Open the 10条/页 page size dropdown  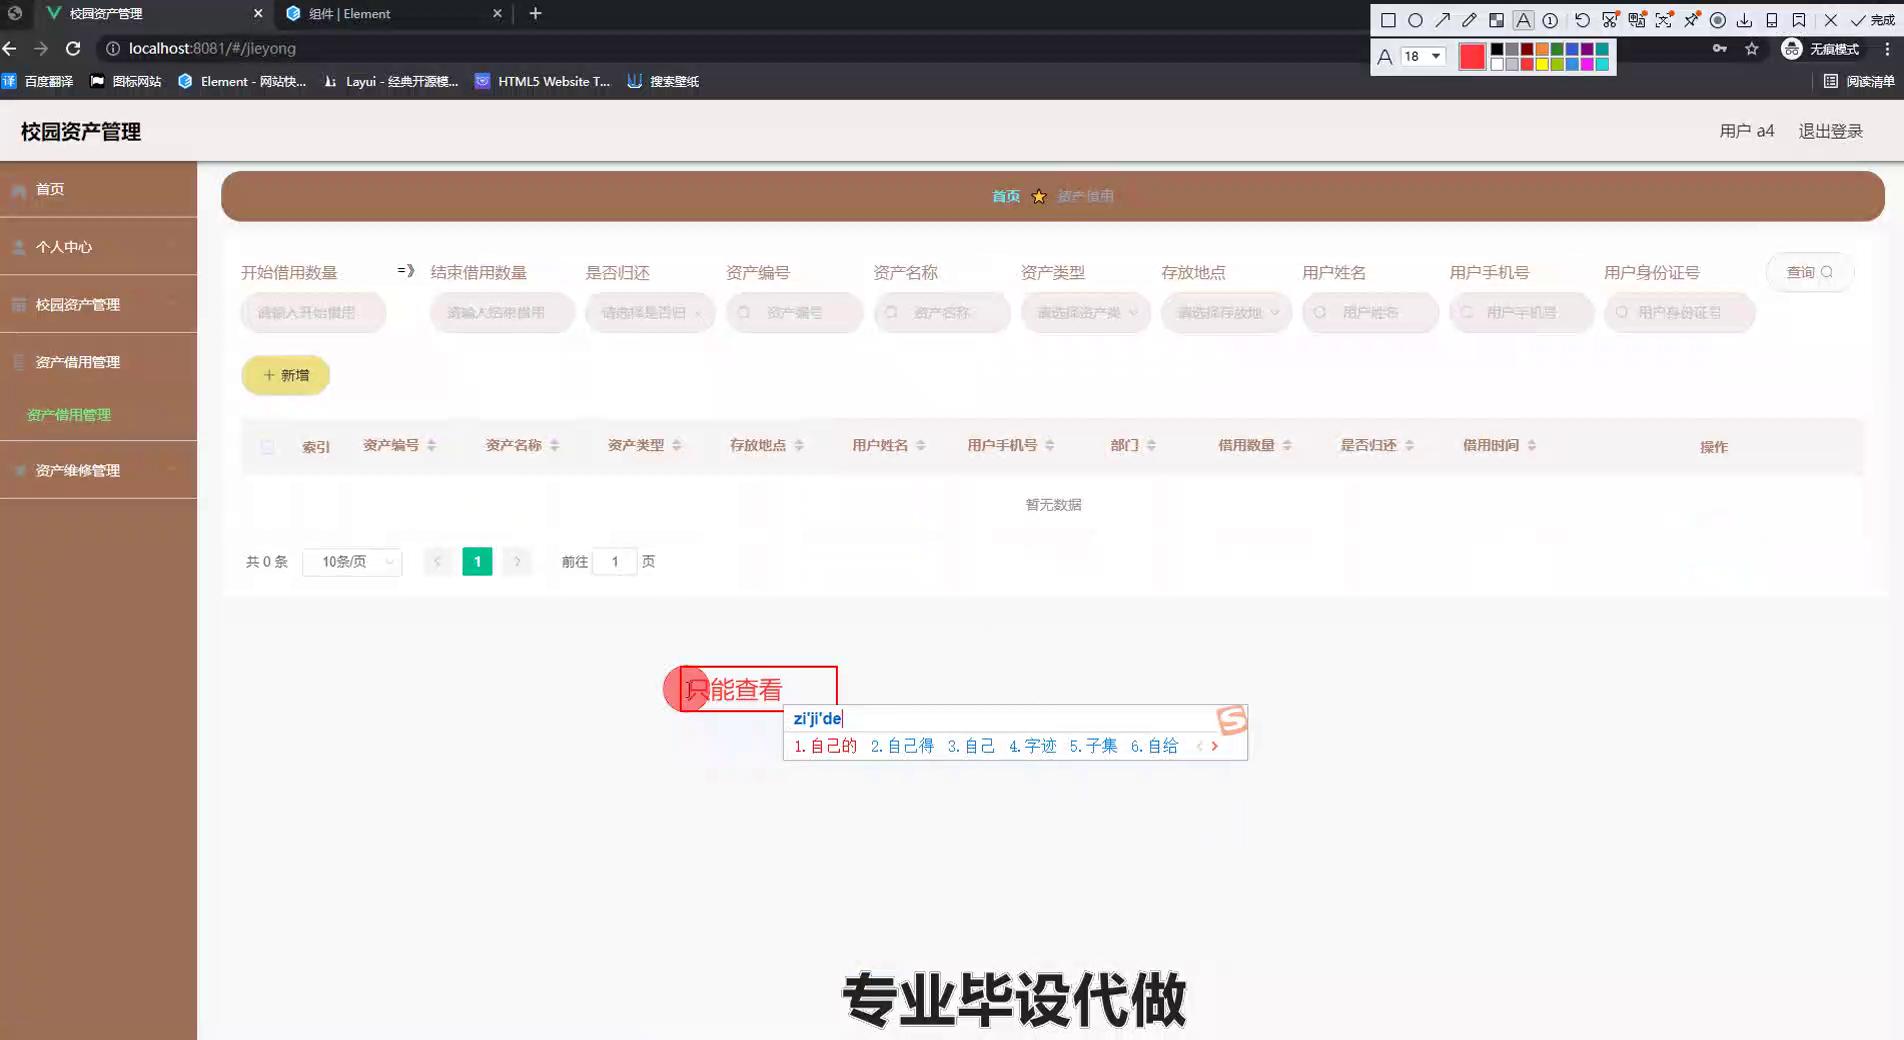pos(352,562)
